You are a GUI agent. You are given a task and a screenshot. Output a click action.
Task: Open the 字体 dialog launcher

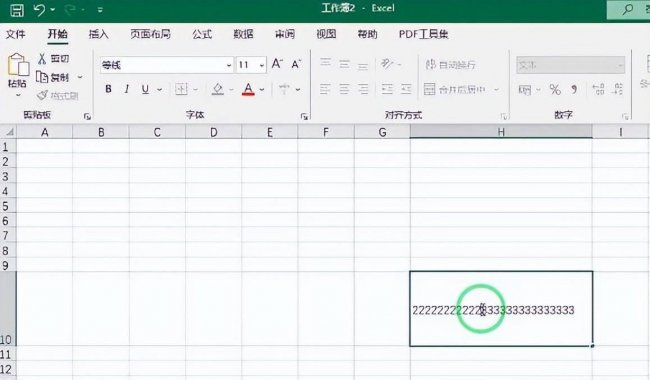click(304, 117)
